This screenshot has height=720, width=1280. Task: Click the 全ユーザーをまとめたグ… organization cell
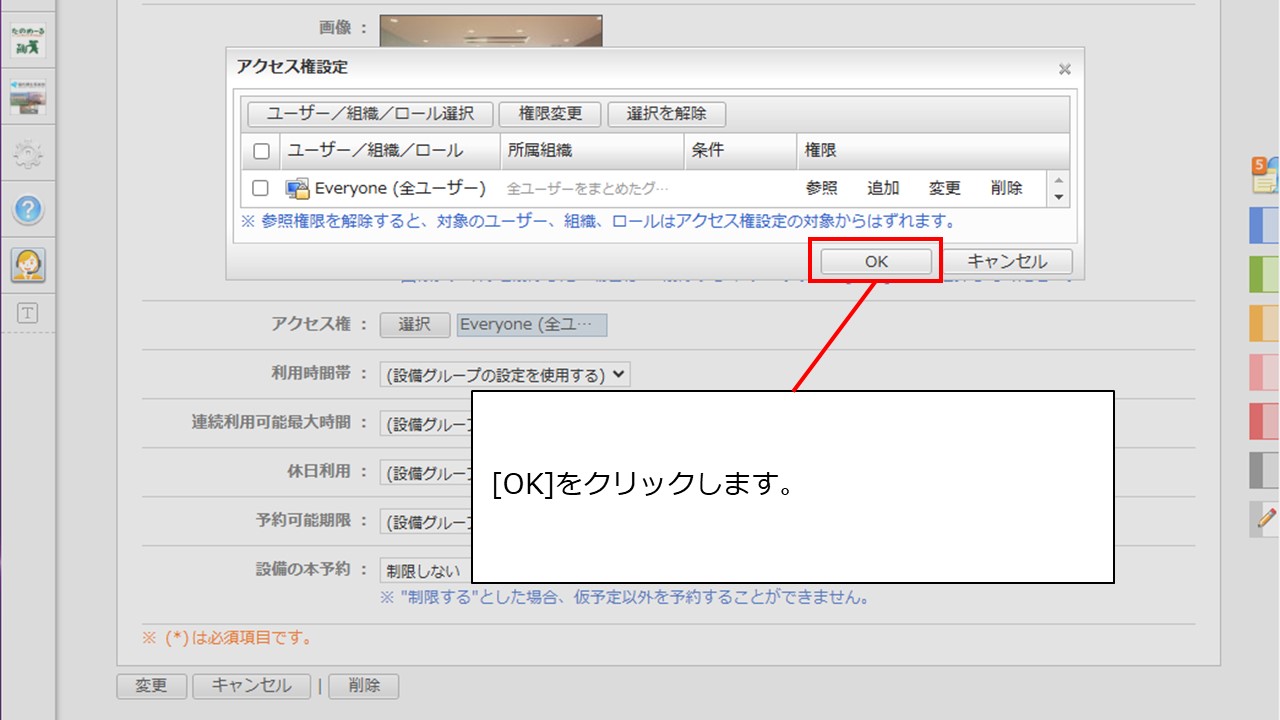pyautogui.click(x=588, y=188)
